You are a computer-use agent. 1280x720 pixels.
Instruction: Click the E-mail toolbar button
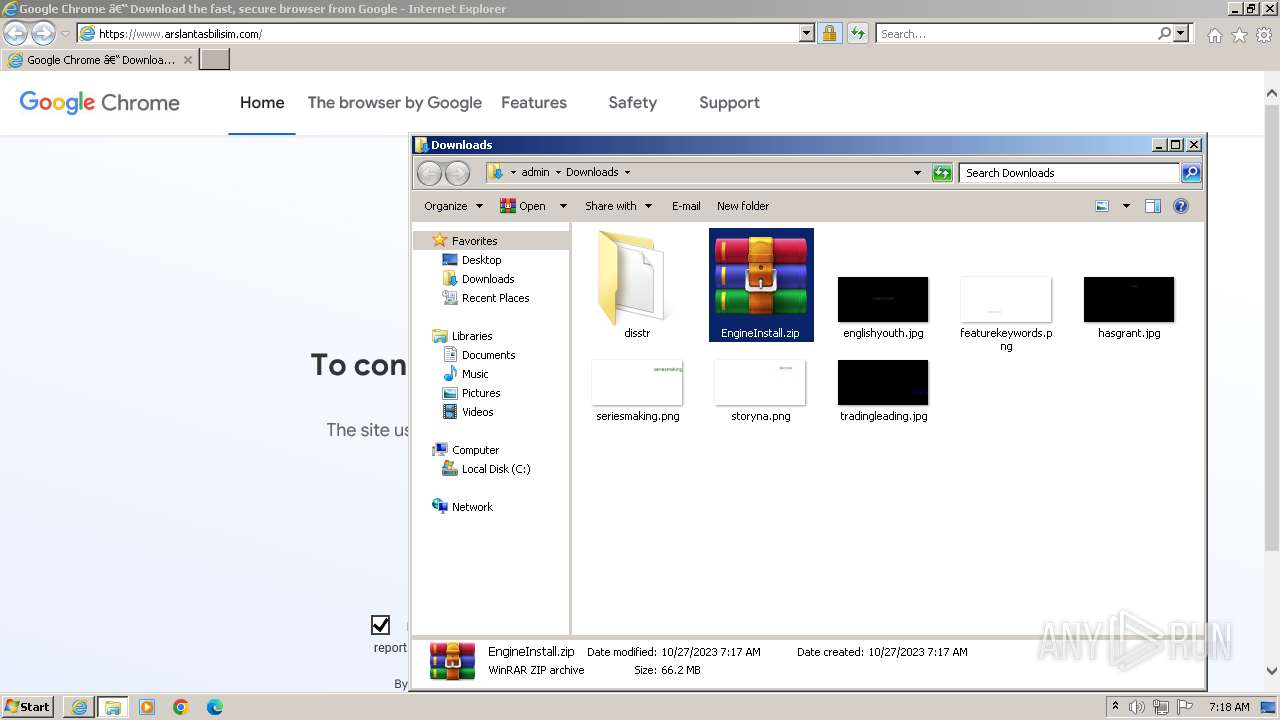(x=686, y=206)
